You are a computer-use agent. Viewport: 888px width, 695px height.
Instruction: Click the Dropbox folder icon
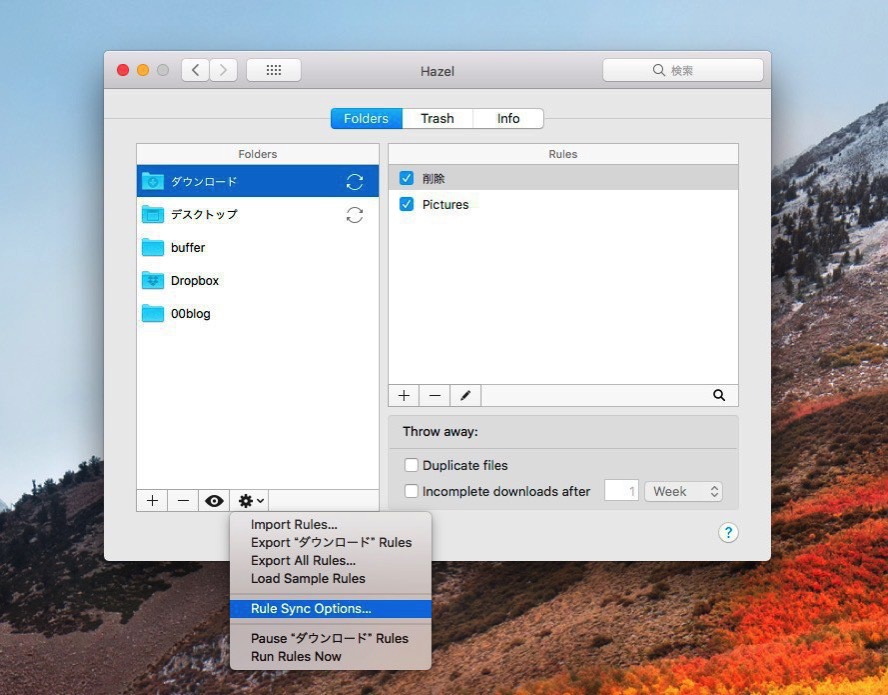click(152, 280)
